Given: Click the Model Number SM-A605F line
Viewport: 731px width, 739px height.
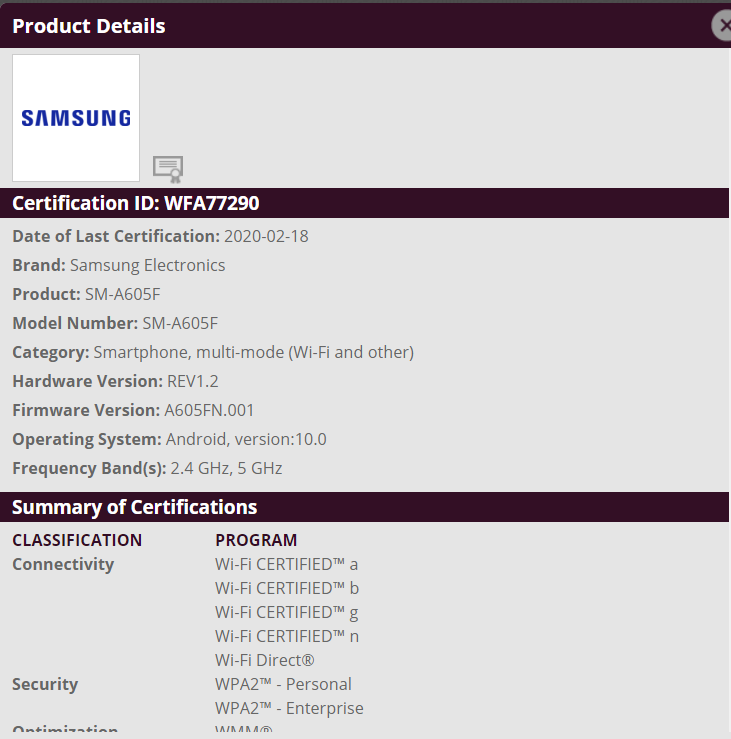Looking at the screenshot, I should click(180, 324).
